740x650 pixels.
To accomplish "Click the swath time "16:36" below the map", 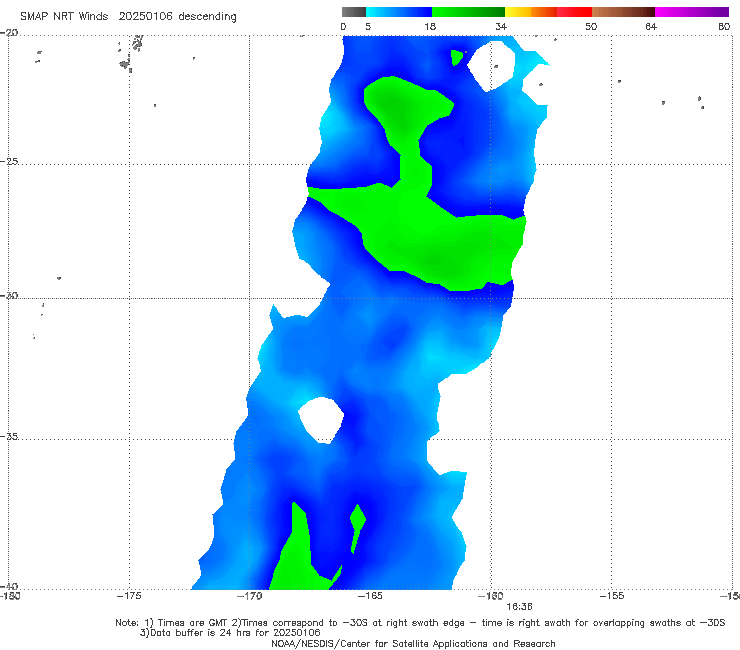I will (519, 607).
